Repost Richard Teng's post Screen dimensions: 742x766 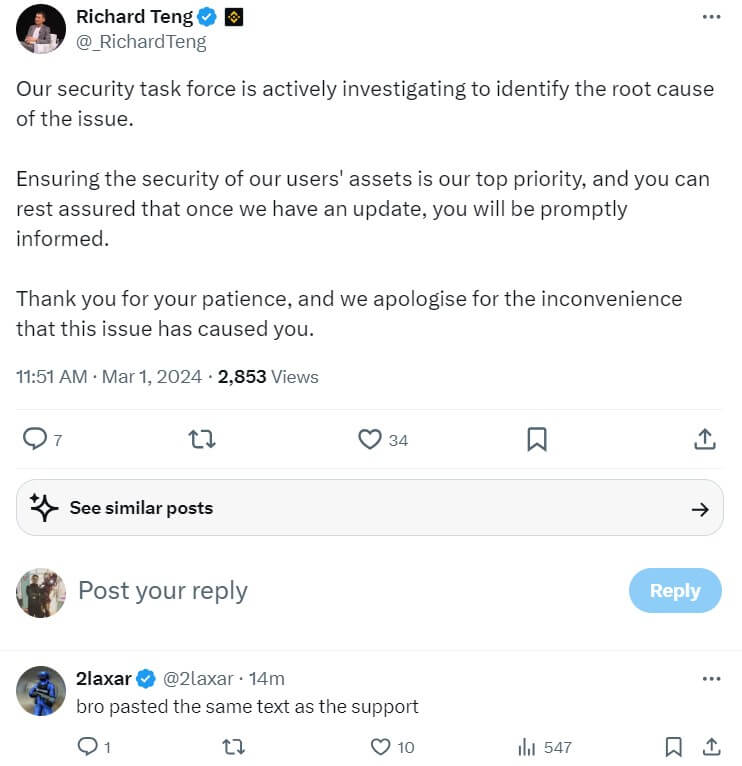click(202, 439)
